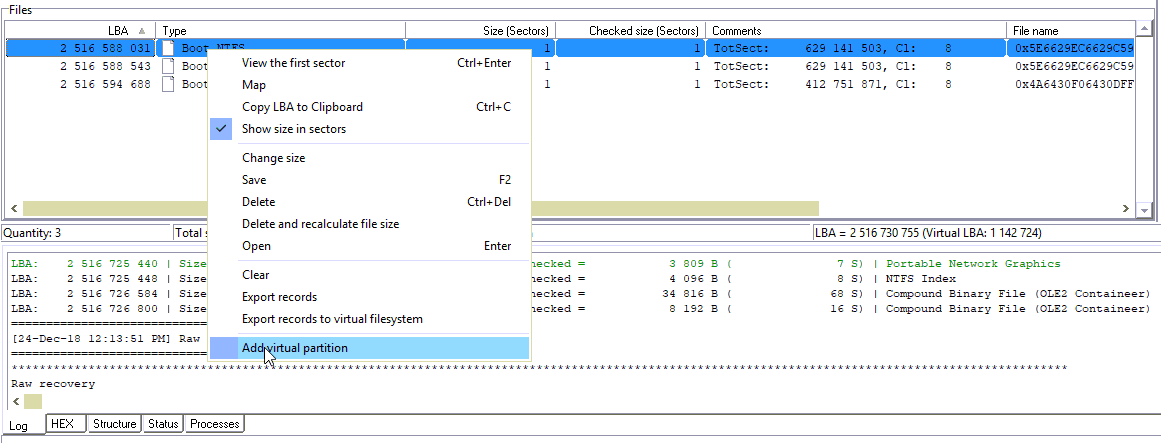1161x445 pixels.
Task: Select 'Export records to virtual filesystem'
Action: click(x=332, y=319)
